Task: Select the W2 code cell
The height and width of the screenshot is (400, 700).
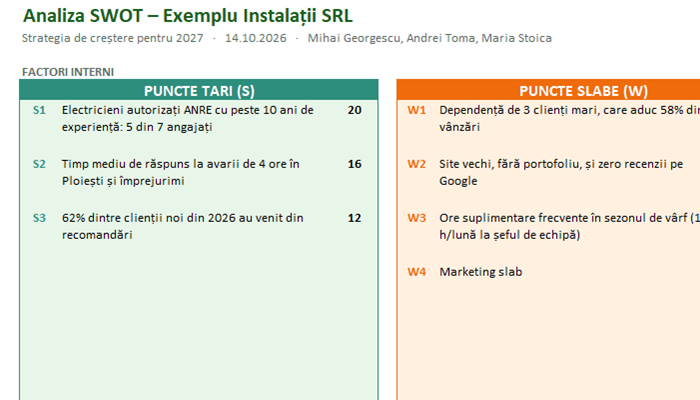Action: [417, 164]
